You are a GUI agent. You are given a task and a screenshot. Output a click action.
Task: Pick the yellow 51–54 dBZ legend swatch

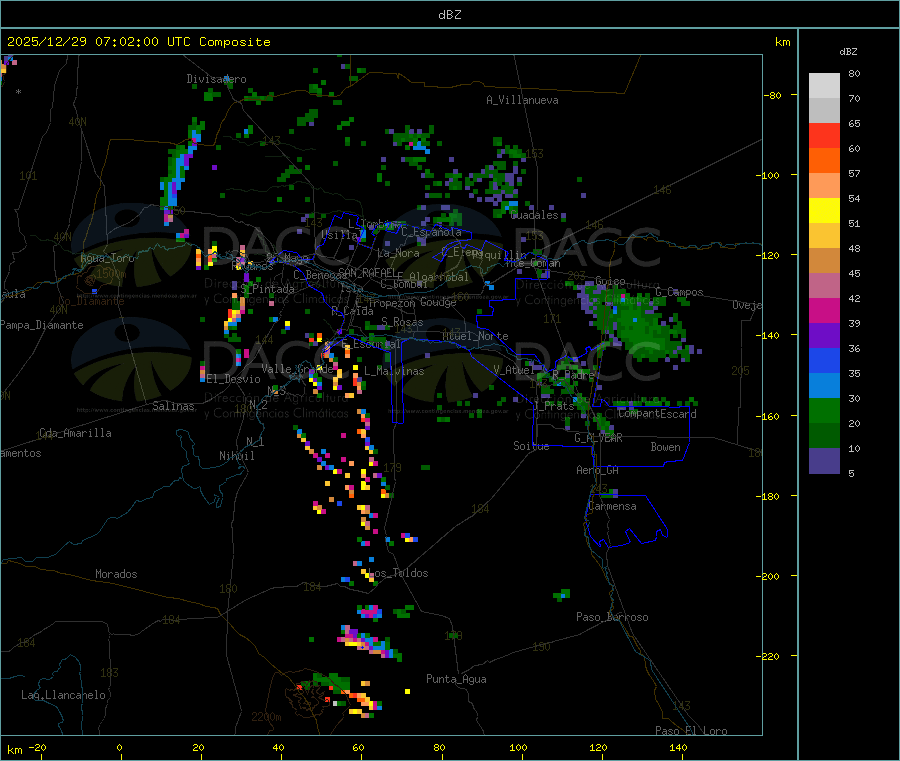point(824,211)
